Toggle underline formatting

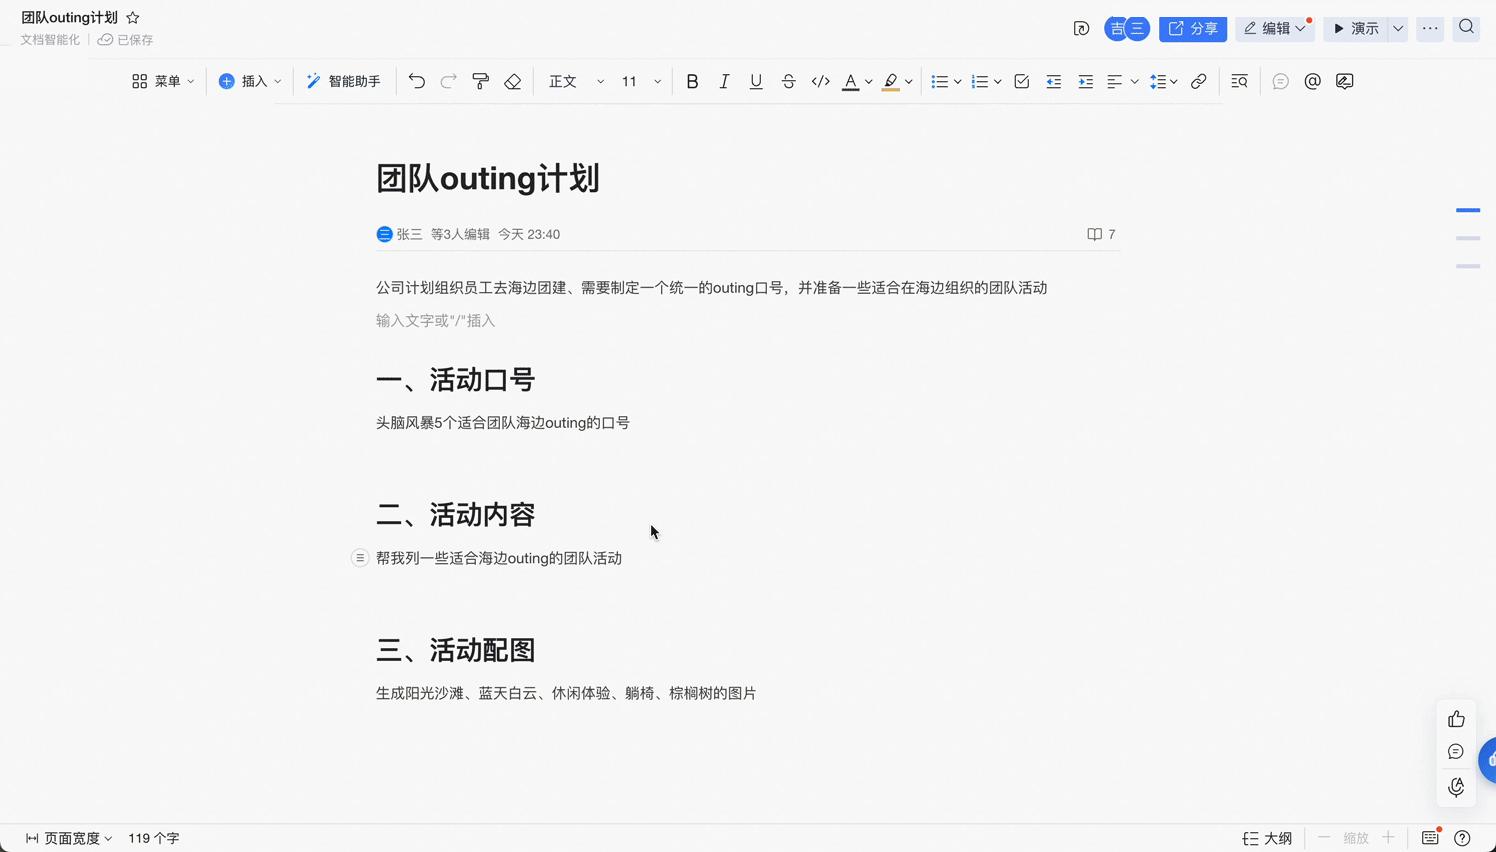tap(756, 81)
